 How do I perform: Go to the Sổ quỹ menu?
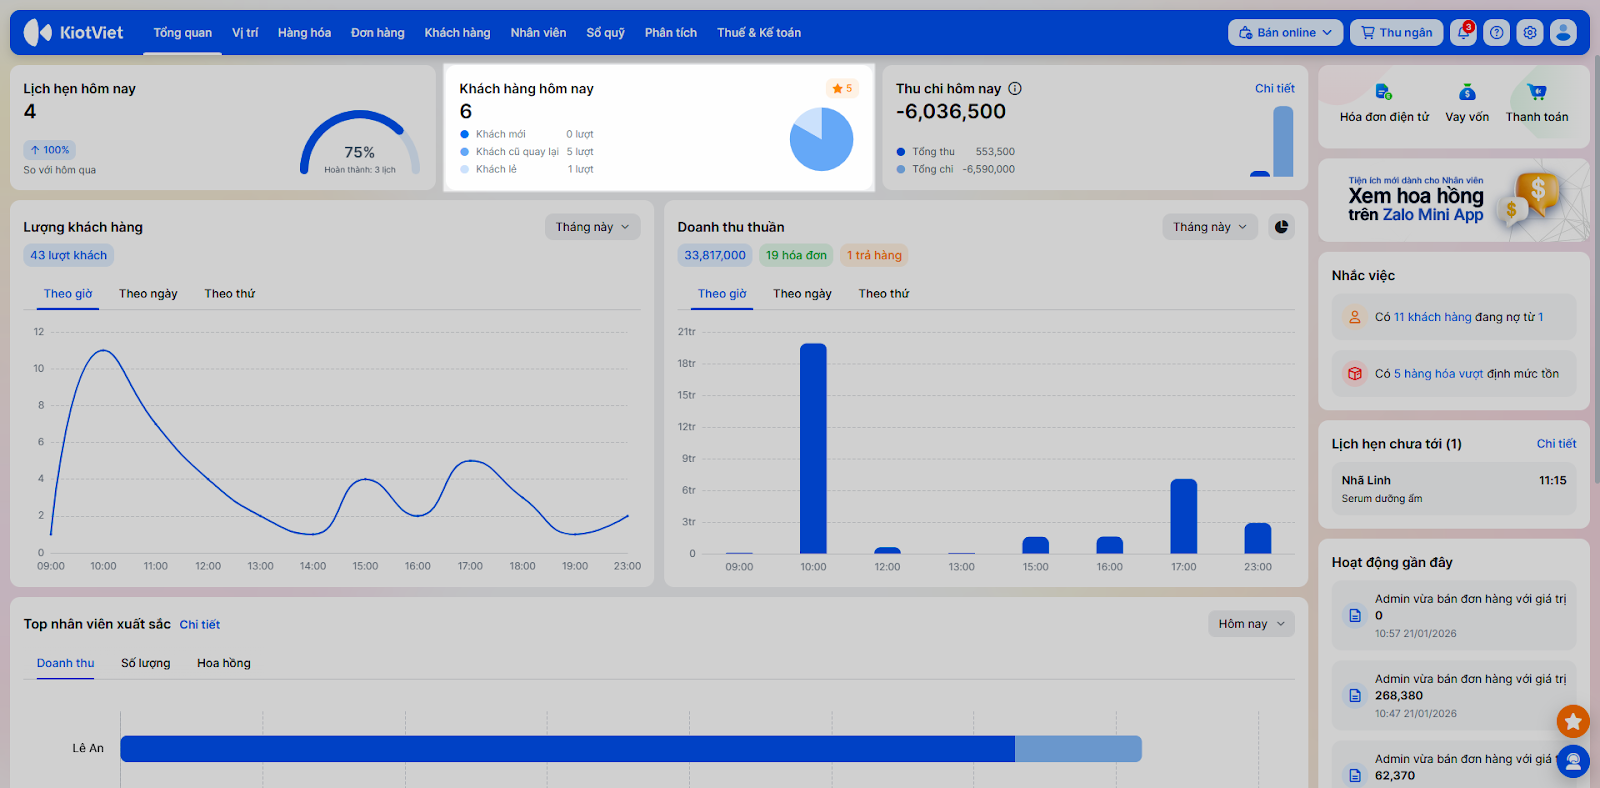(605, 33)
